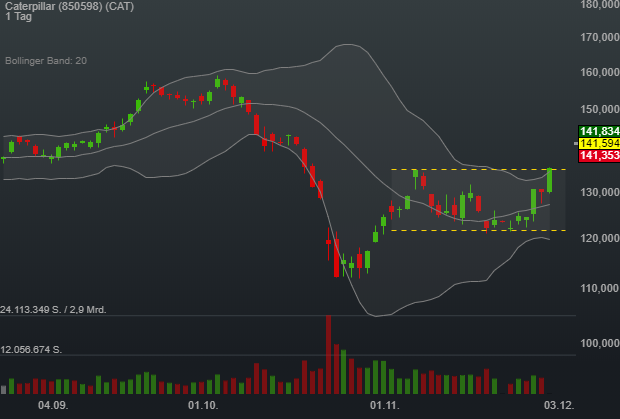
Task: Click the Caterpillar (850598) (CAT) title
Action: coord(70,6)
